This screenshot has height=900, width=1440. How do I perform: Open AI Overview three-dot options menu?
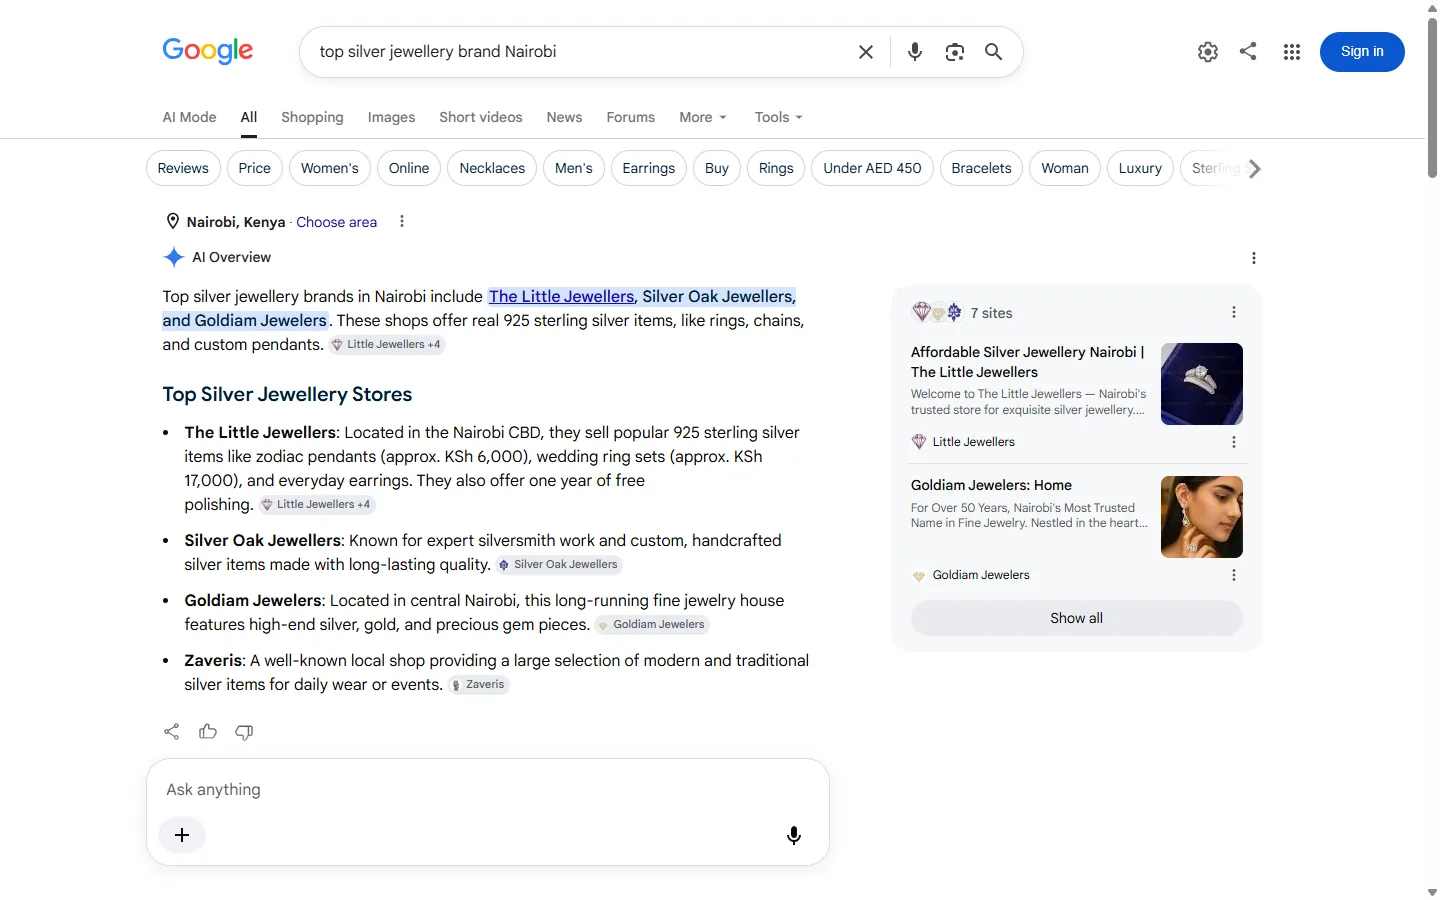[x=1254, y=258]
